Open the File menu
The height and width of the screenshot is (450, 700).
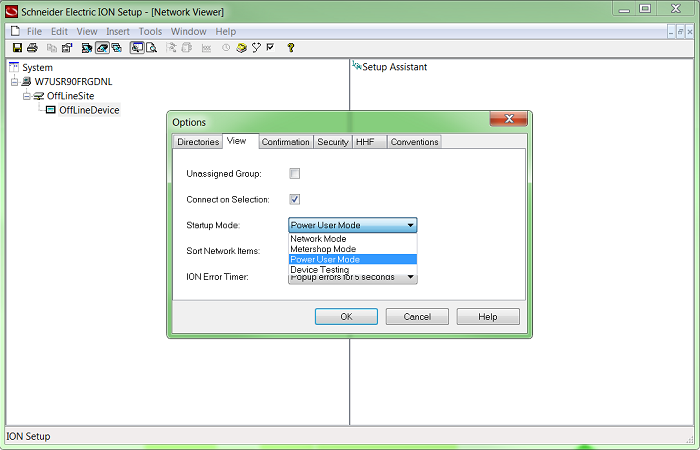coord(34,32)
